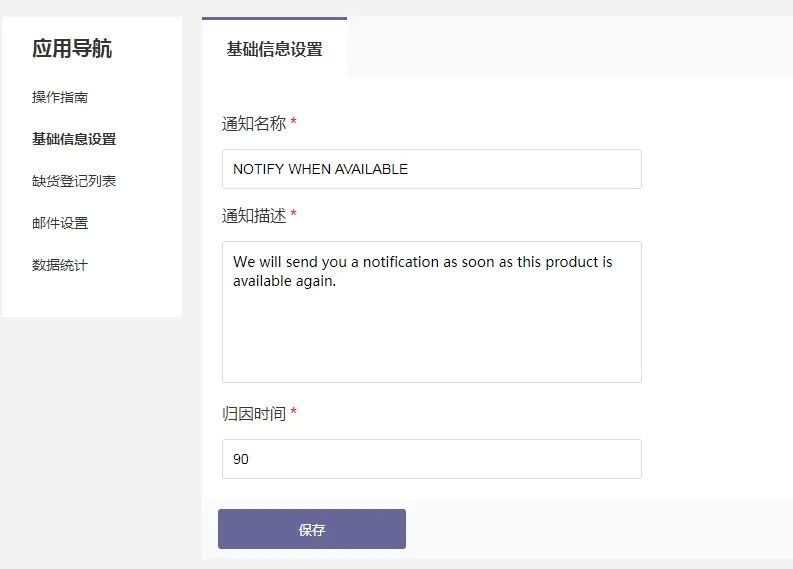Click the red asterisk beside 通知名称
Screen dimensions: 793x569
(293, 123)
